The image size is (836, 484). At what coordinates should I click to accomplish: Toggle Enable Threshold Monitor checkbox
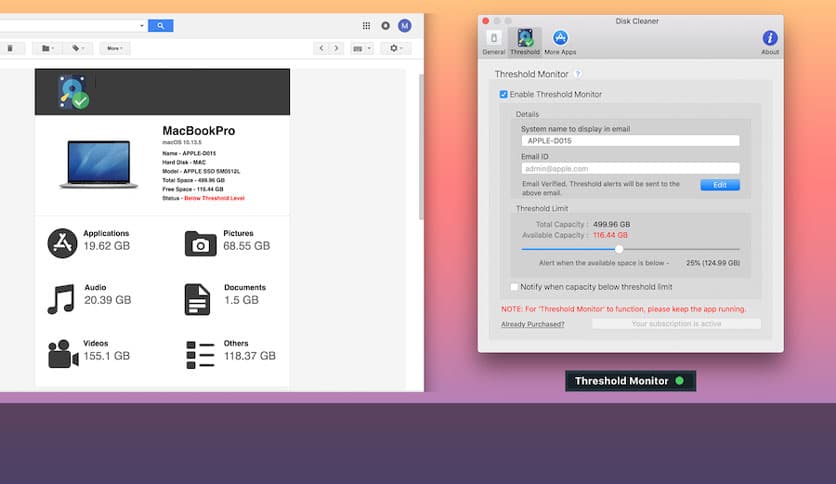point(503,94)
